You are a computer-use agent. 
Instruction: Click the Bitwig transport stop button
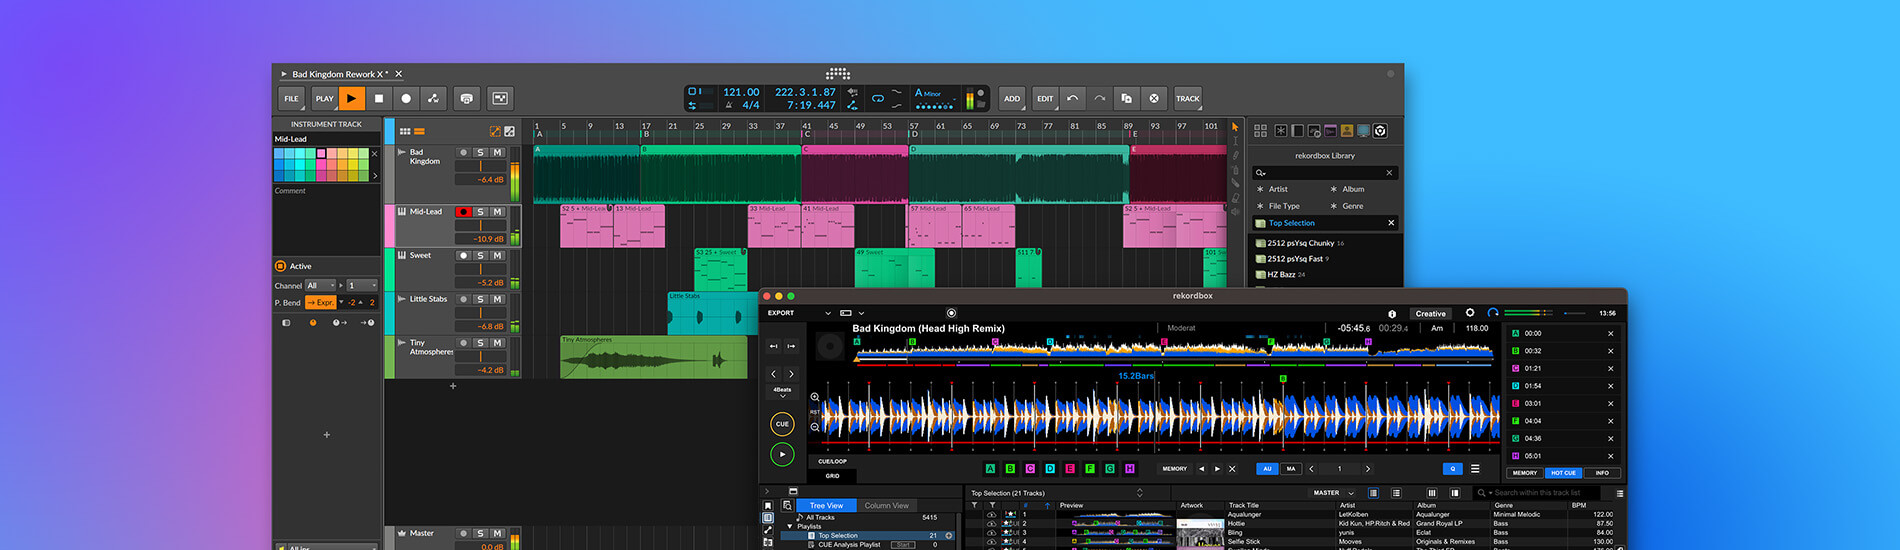coord(379,98)
